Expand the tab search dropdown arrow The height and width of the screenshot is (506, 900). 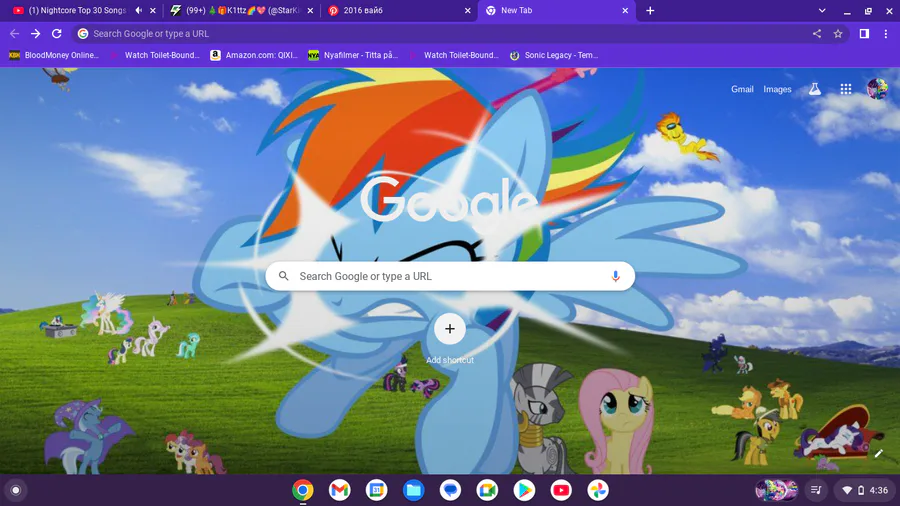(x=822, y=10)
